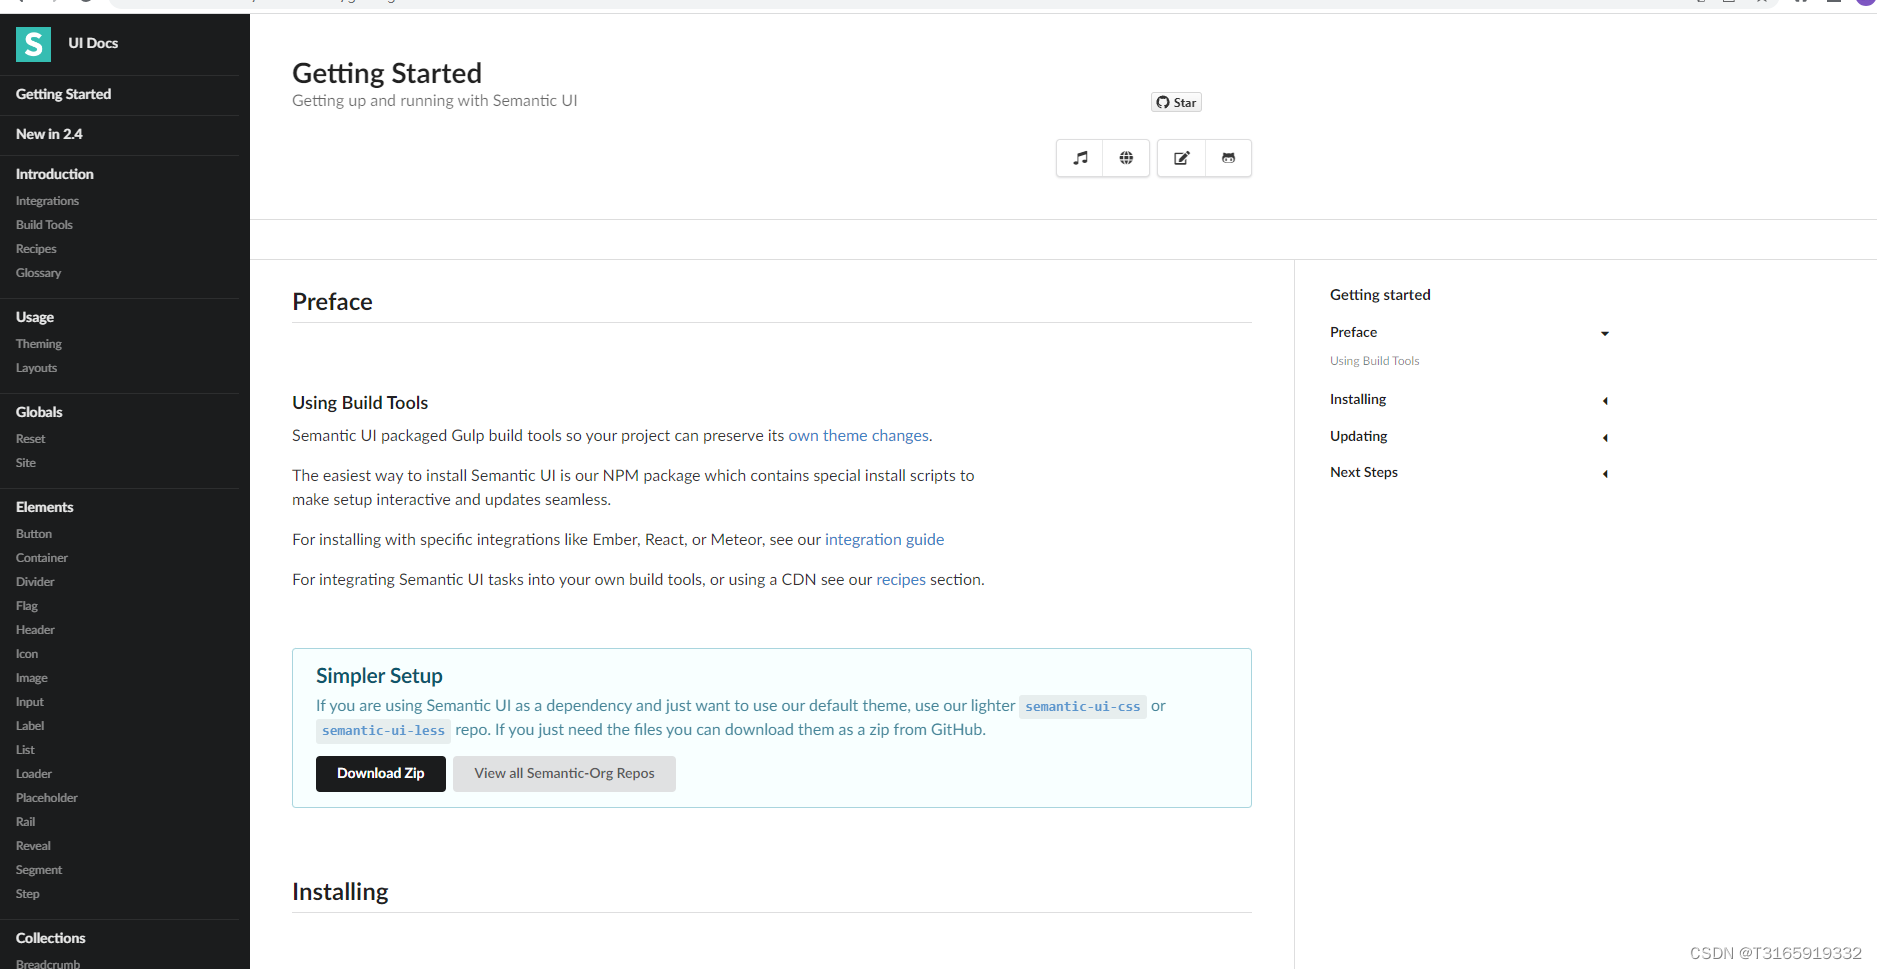Click the UI Docs title

pos(93,43)
